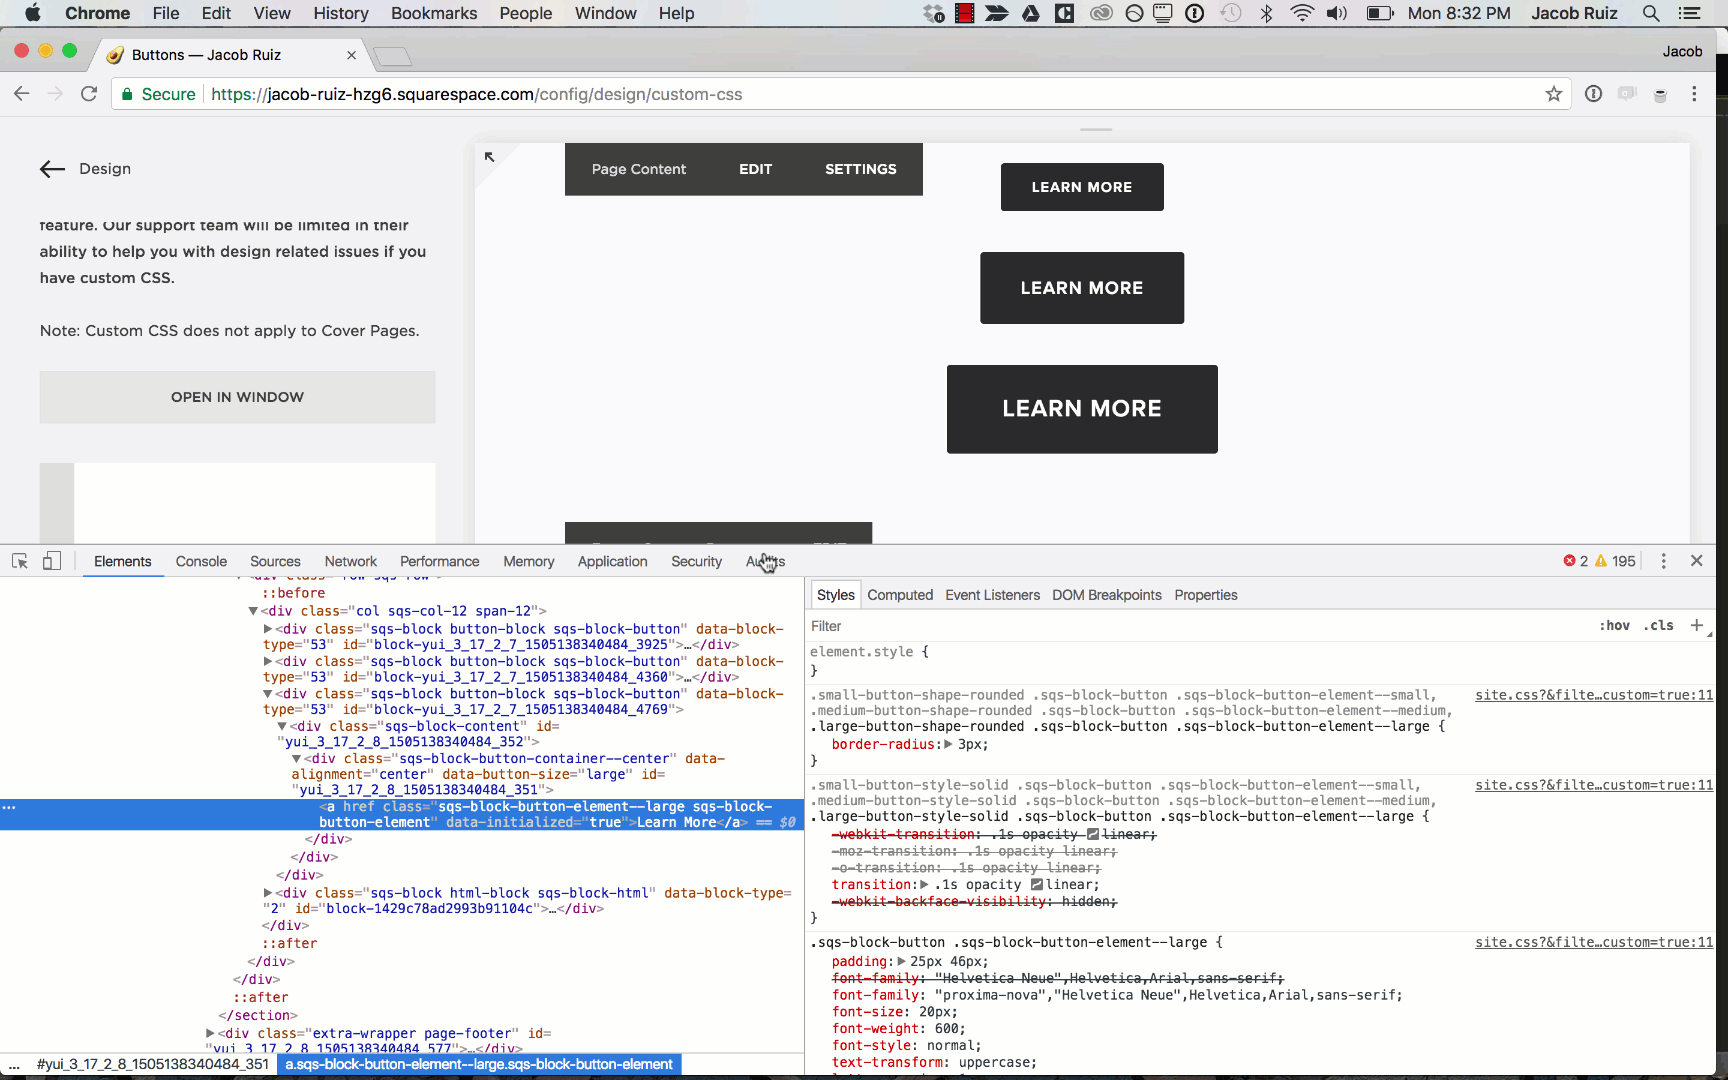The width and height of the screenshot is (1728, 1080).
Task: Activate the DevTools inspect element picker
Action: point(20,561)
